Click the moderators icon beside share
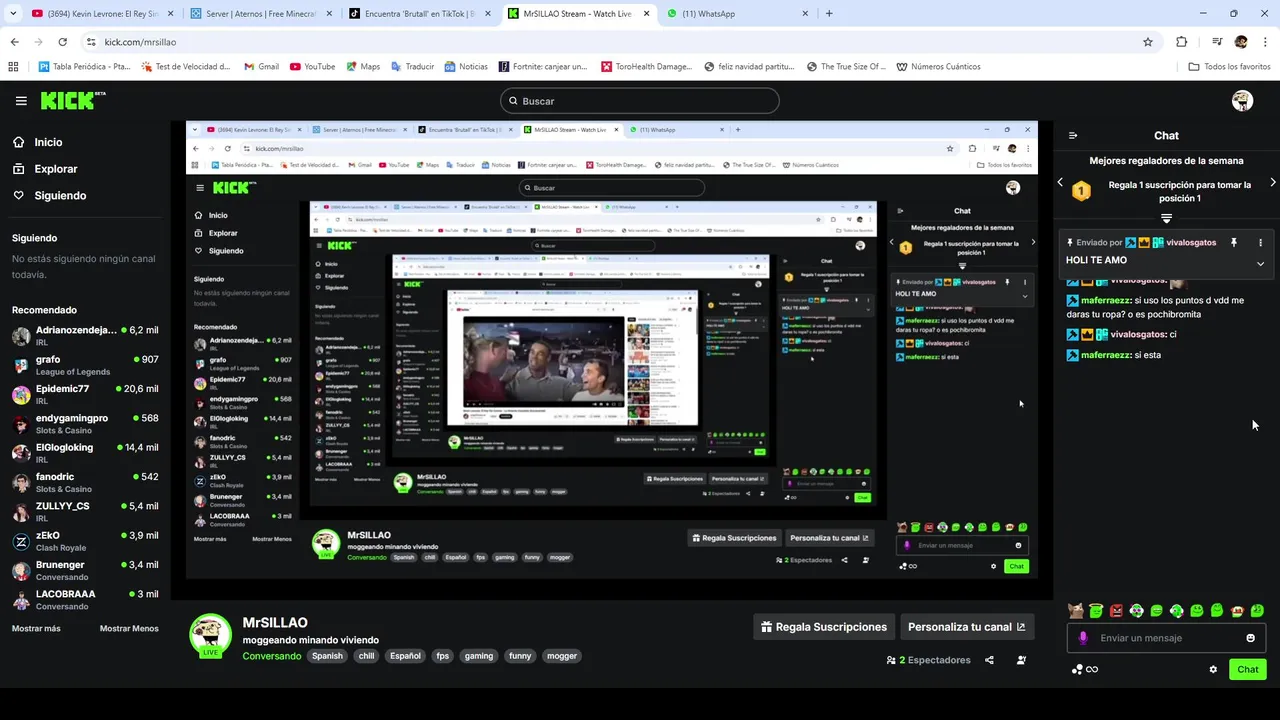Screen dimensions: 1280x720 pos(1021,660)
